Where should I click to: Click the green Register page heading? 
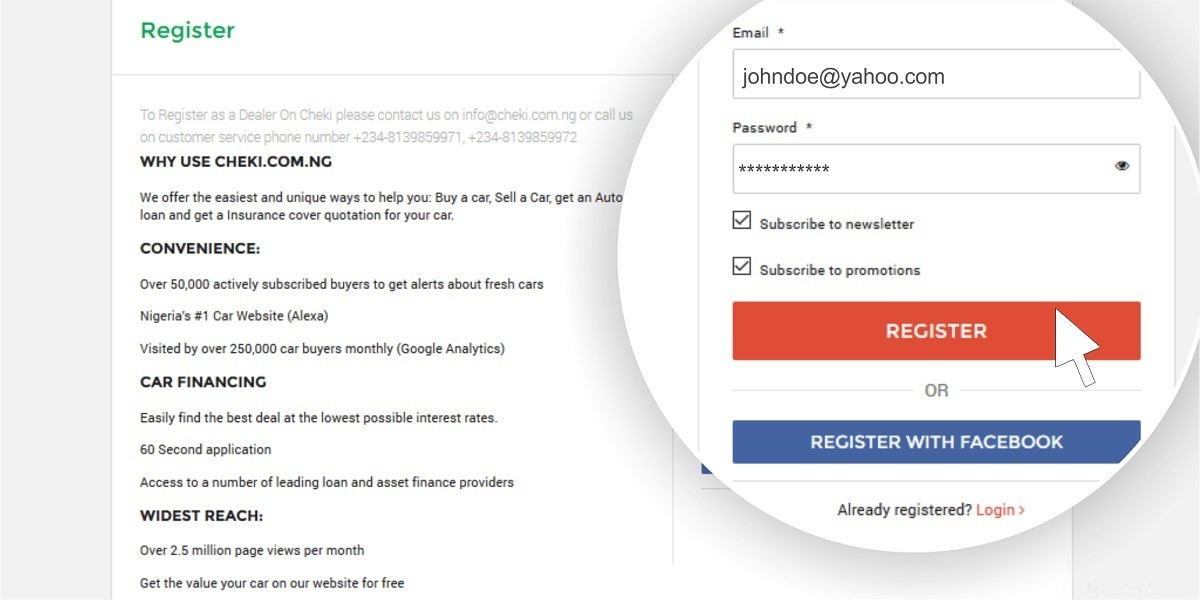tap(187, 30)
